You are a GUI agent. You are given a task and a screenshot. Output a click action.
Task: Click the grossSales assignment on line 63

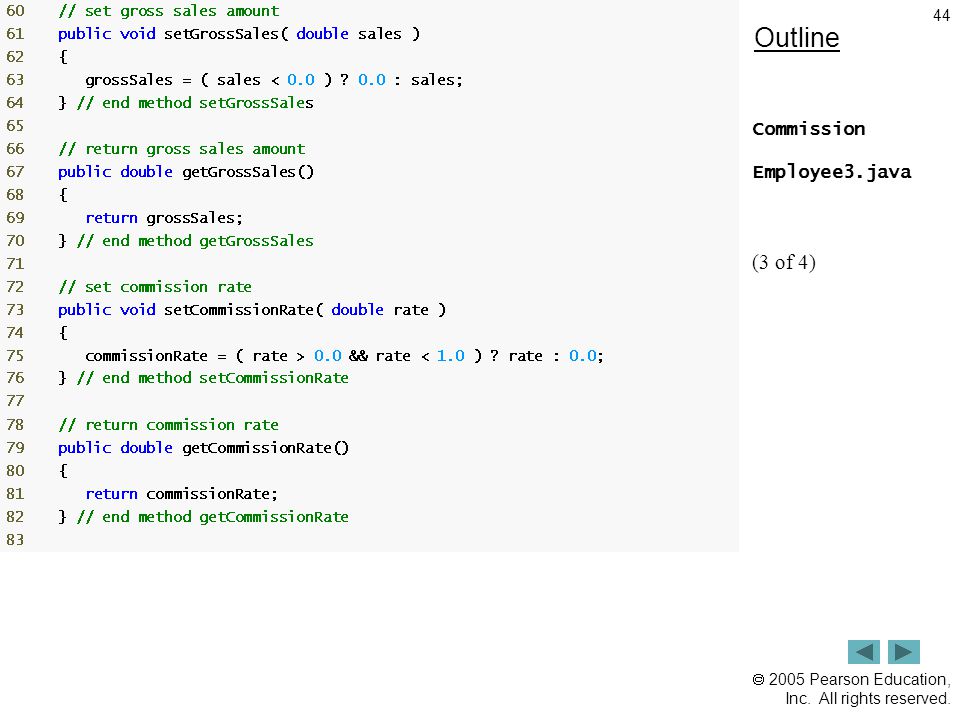tap(274, 80)
